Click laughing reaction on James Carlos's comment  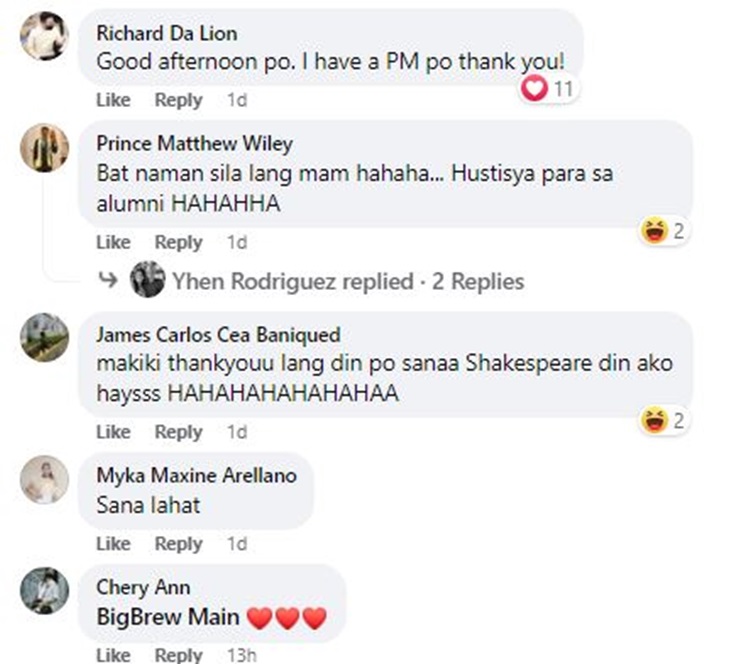click(654, 421)
